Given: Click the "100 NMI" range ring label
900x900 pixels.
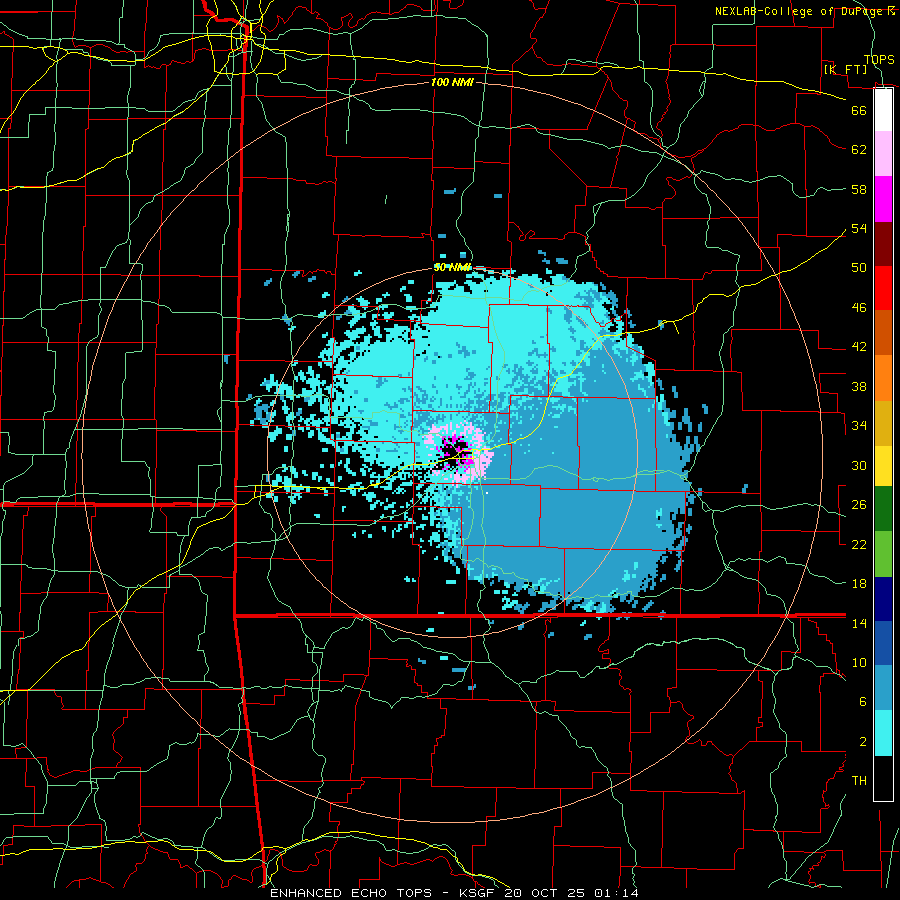Looking at the screenshot, I should (452, 82).
